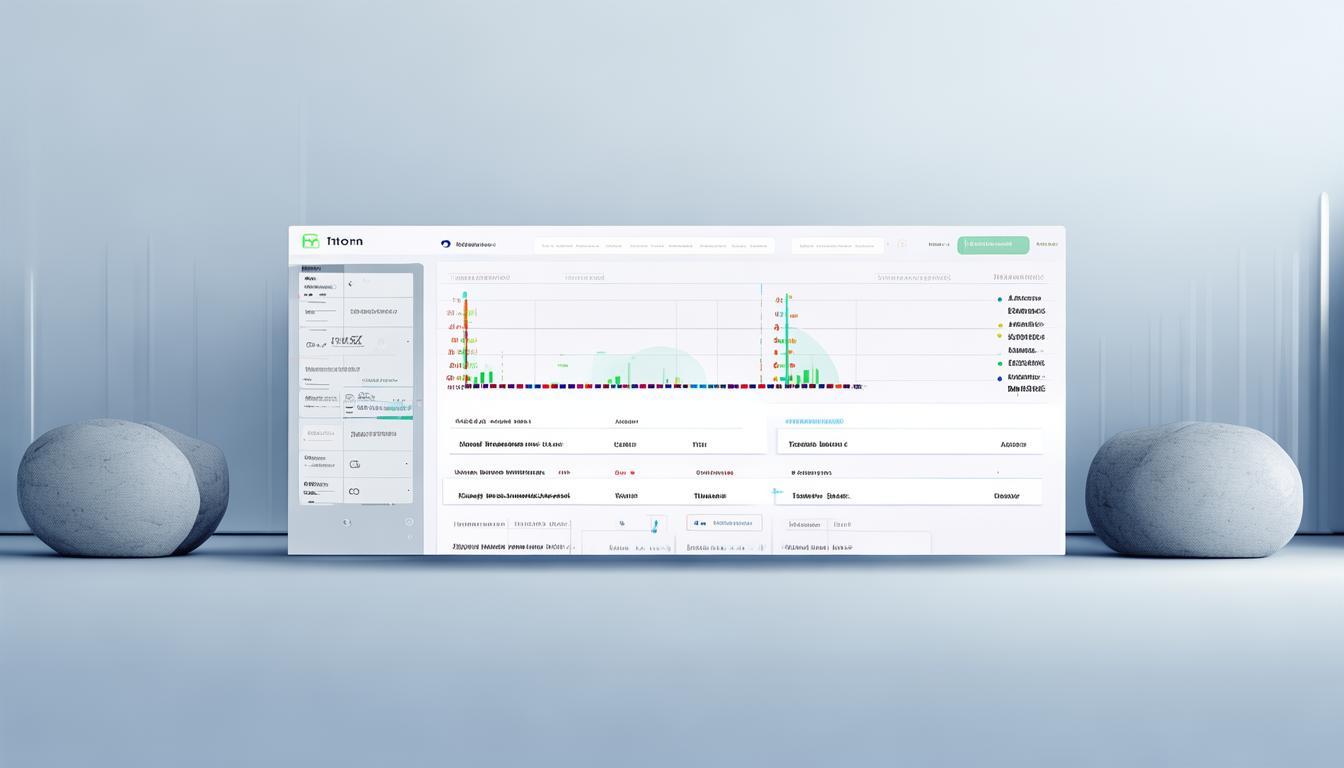Collapse the sidebar using the top left chevron
1344x768 pixels.
(x=350, y=284)
